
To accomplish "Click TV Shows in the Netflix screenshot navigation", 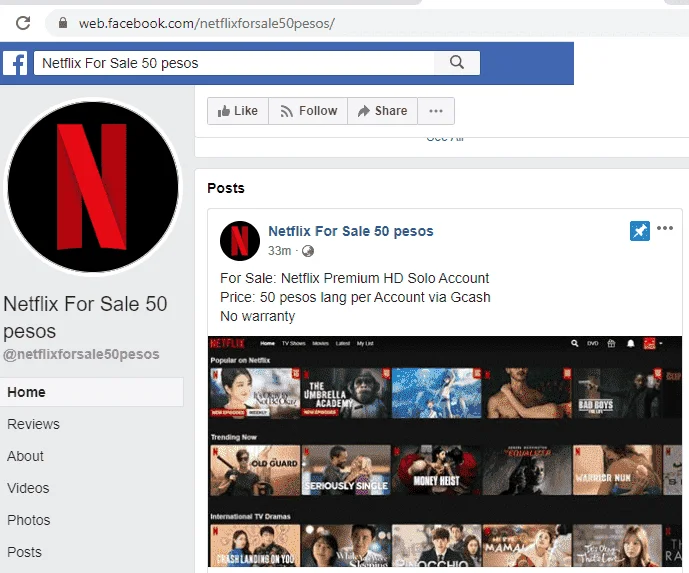I will click(294, 344).
